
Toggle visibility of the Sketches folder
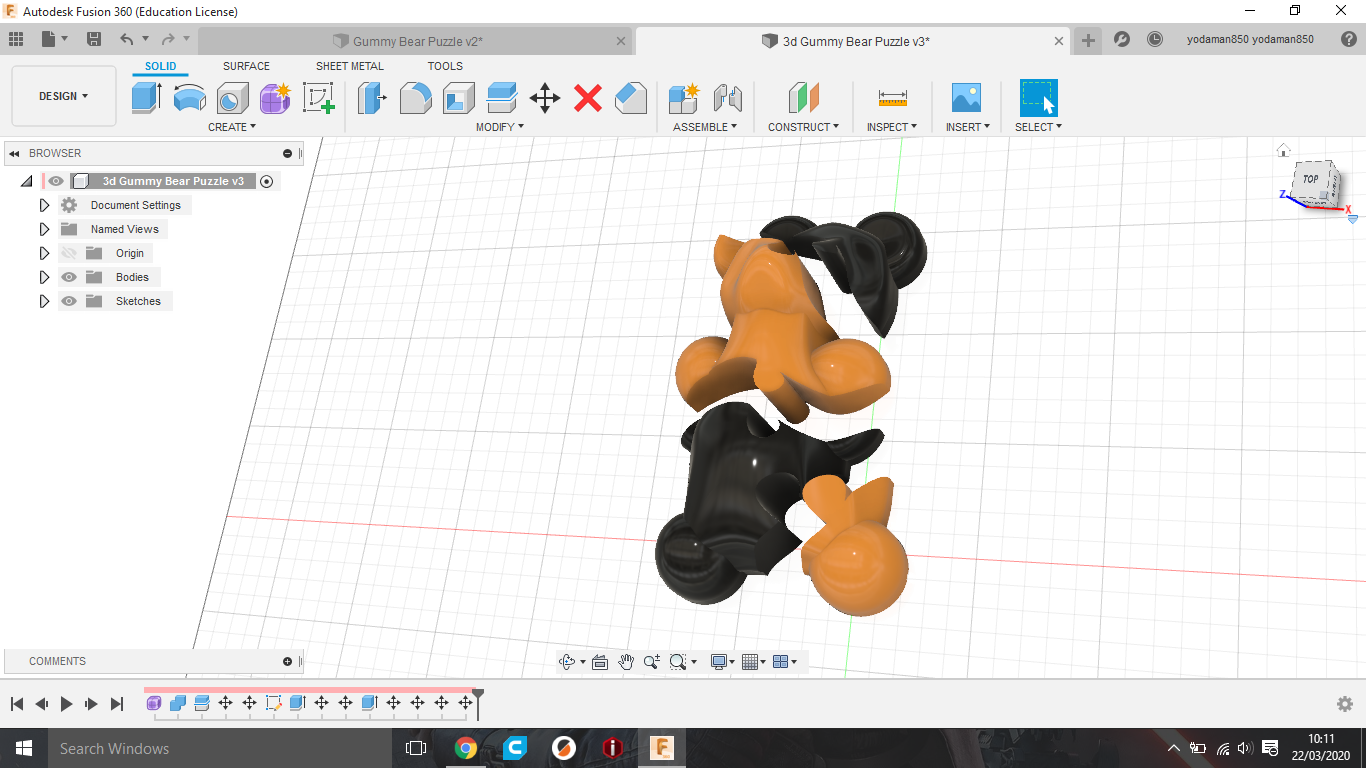(69, 301)
